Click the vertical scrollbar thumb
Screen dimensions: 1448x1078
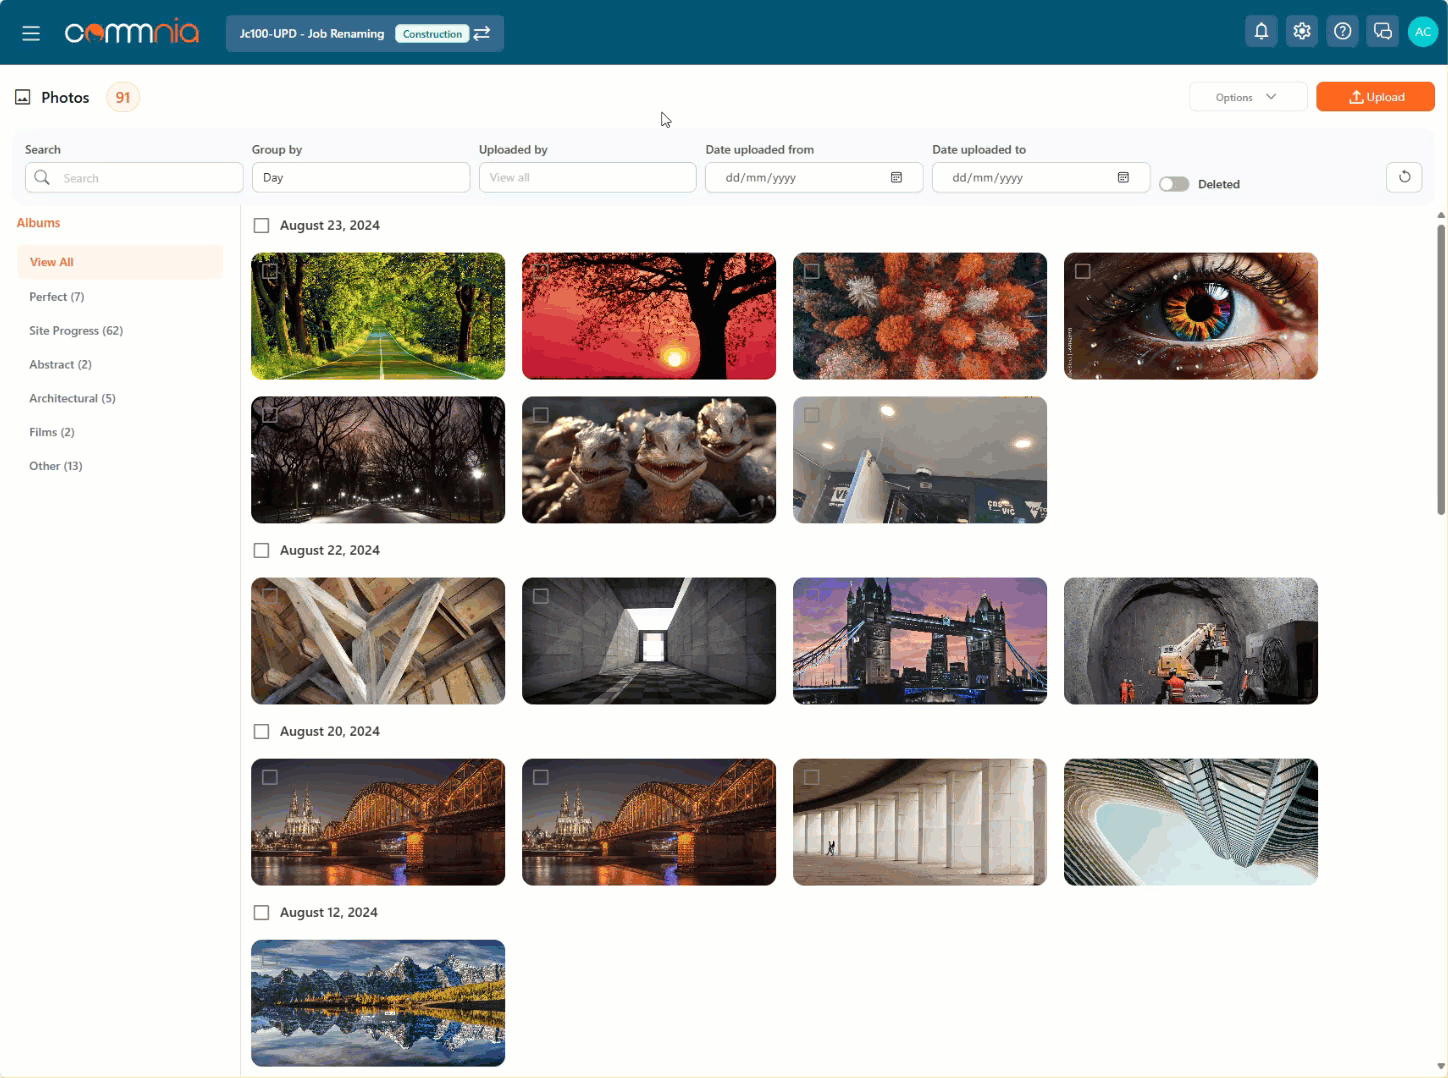1441,370
